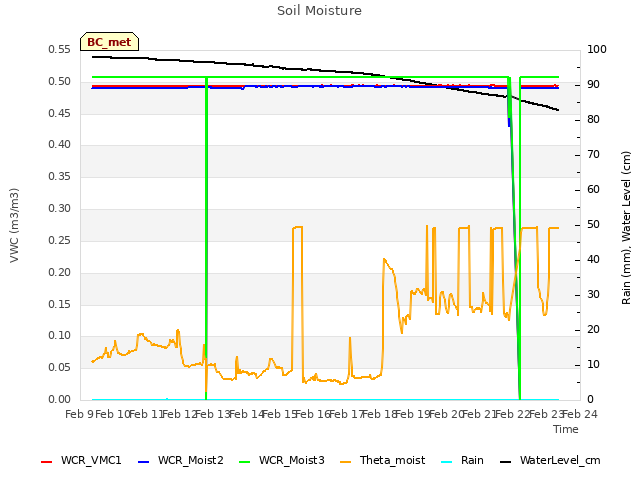Click the blue WCR_Moist2 legend swatch
Screen dimensions: 640x480
point(144,462)
